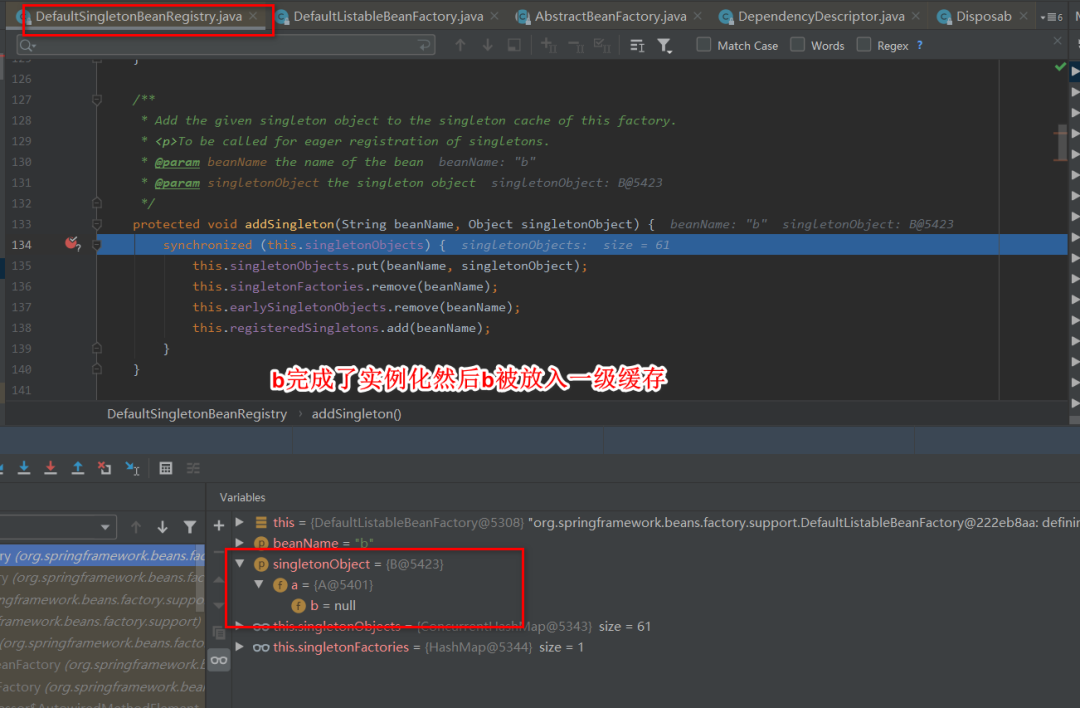Screen dimensions: 1080x708
Task: Click Step Out up-arrow icon
Action: (x=78, y=468)
